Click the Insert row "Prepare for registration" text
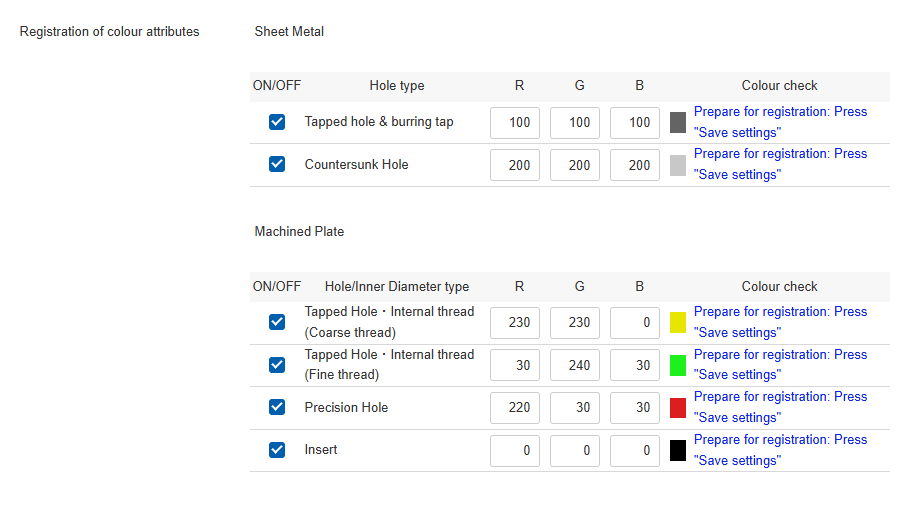The width and height of the screenshot is (913, 507). click(780, 440)
